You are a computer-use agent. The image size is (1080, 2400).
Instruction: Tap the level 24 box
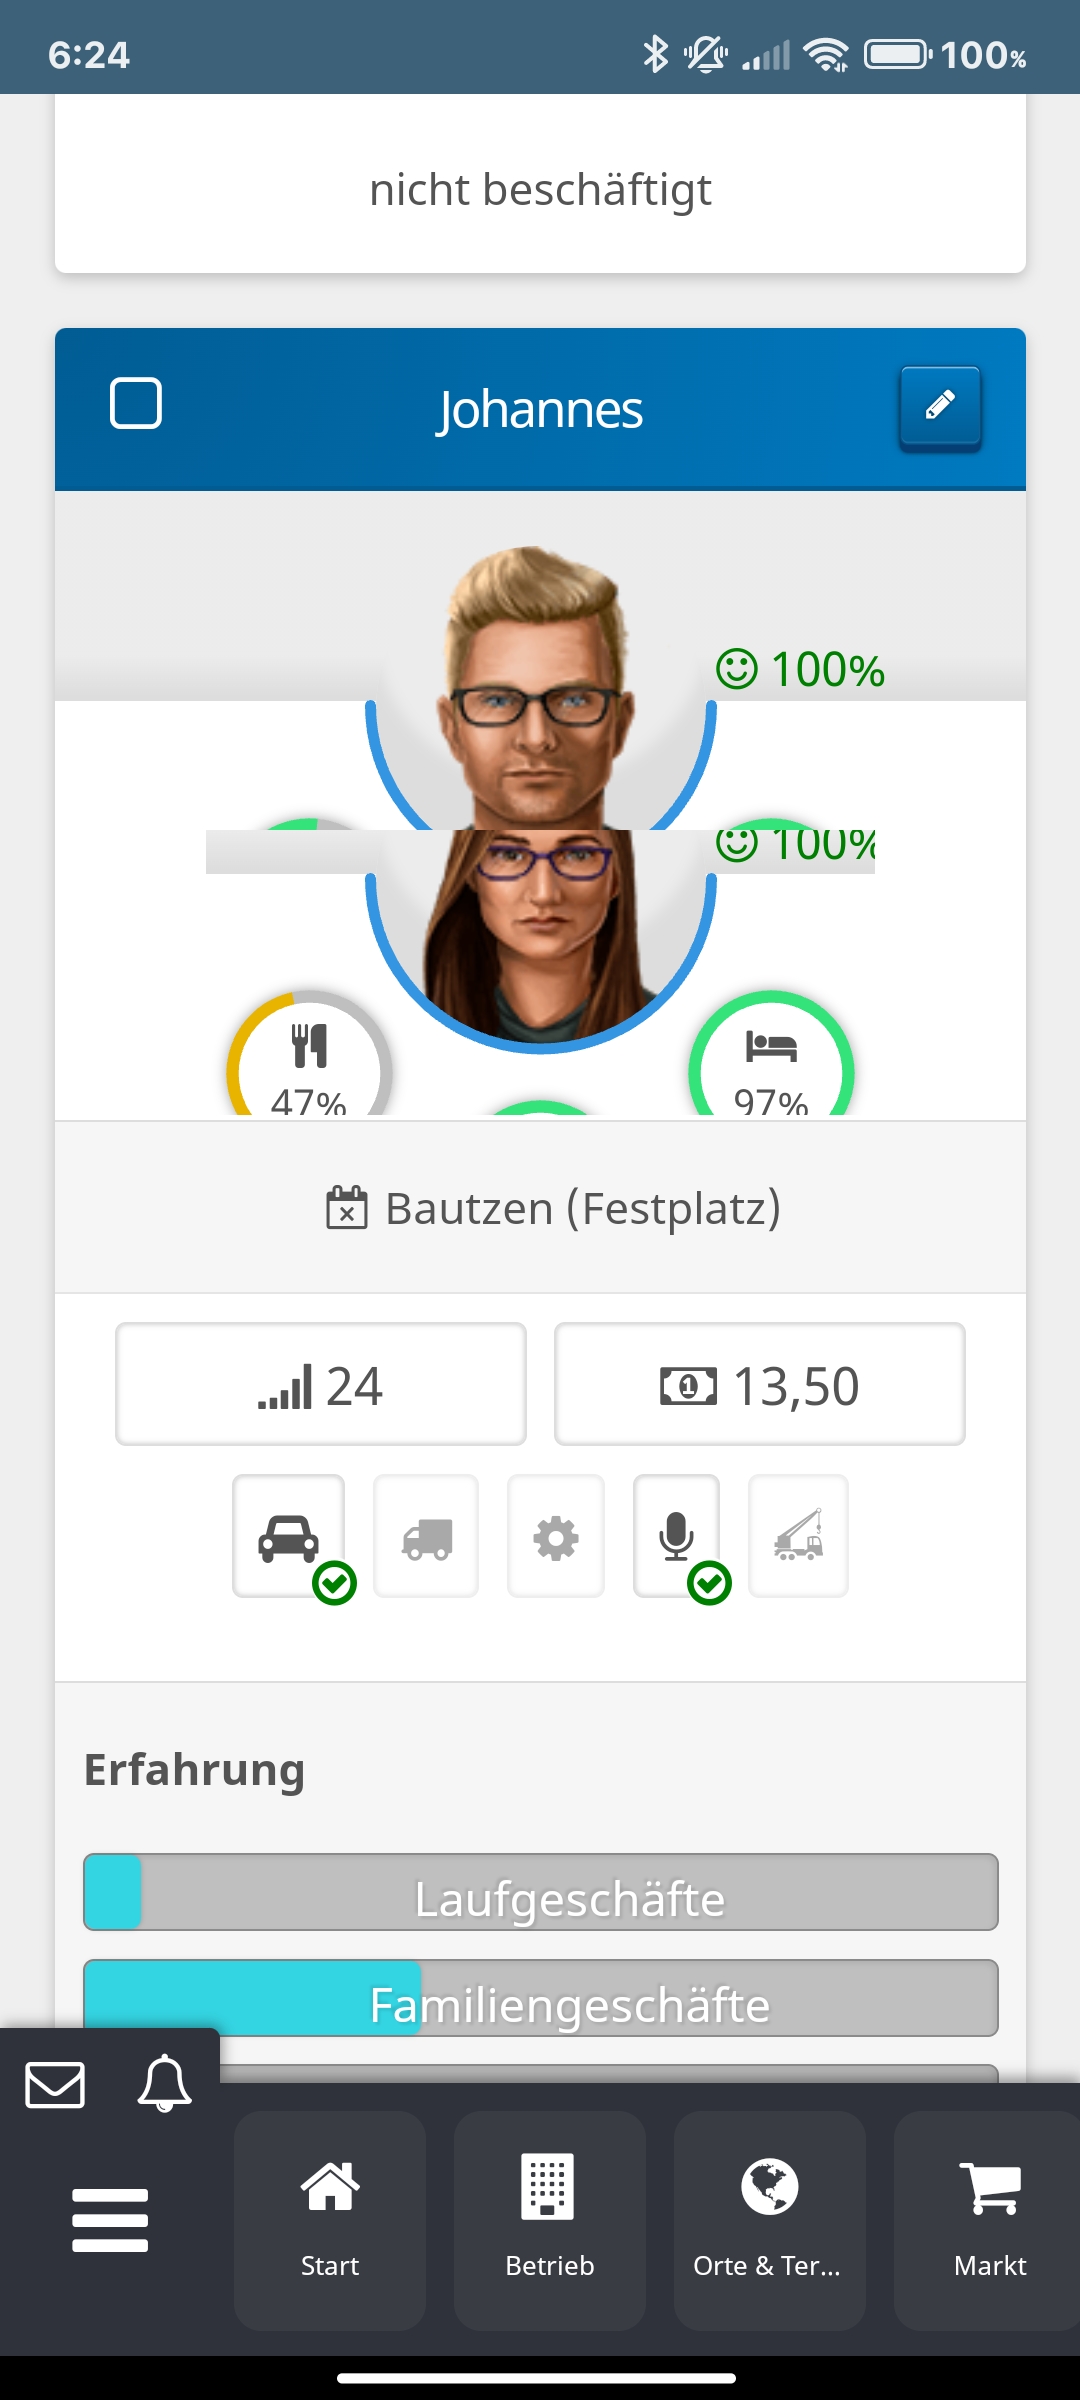pyautogui.click(x=321, y=1384)
